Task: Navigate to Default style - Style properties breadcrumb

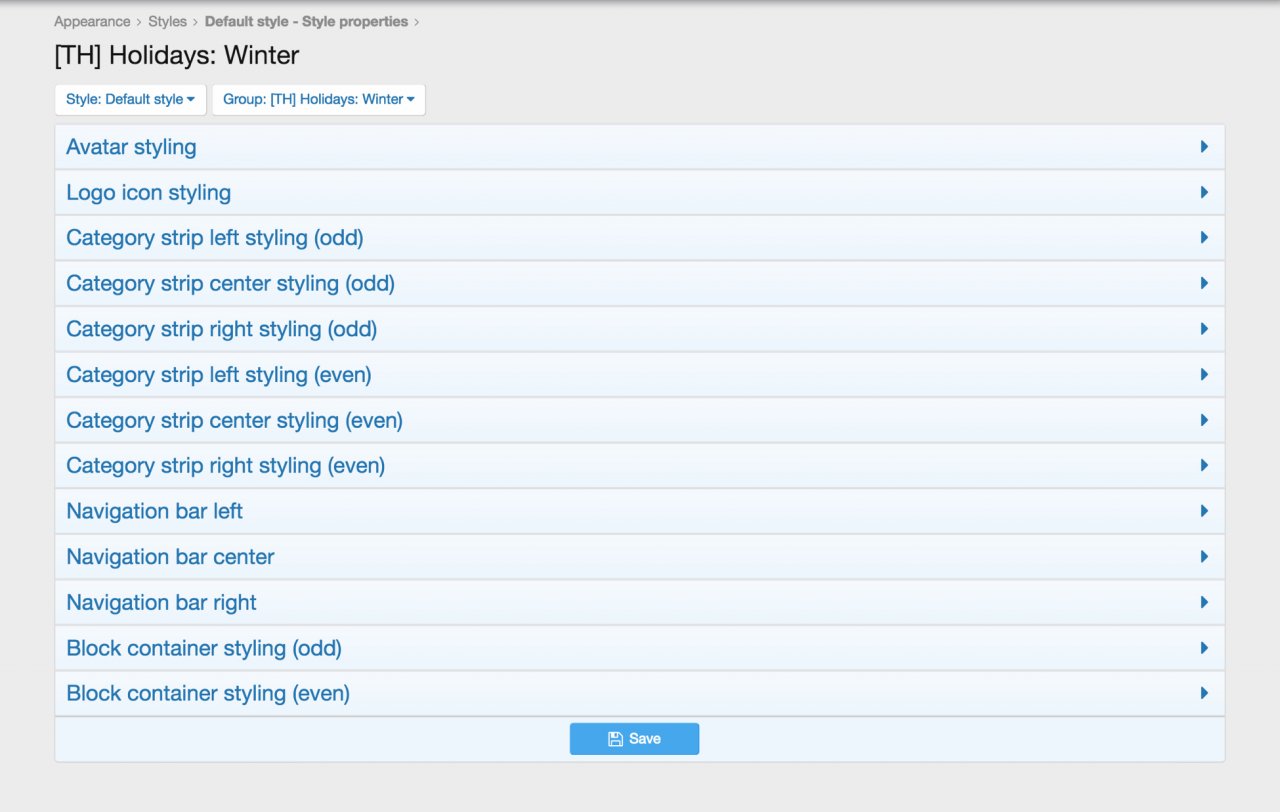Action: pyautogui.click(x=306, y=21)
